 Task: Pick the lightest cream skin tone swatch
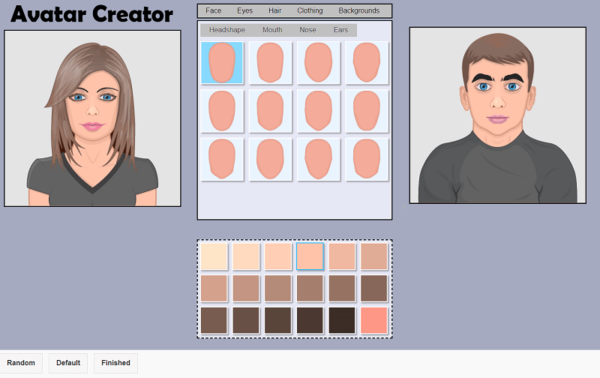[x=214, y=256]
